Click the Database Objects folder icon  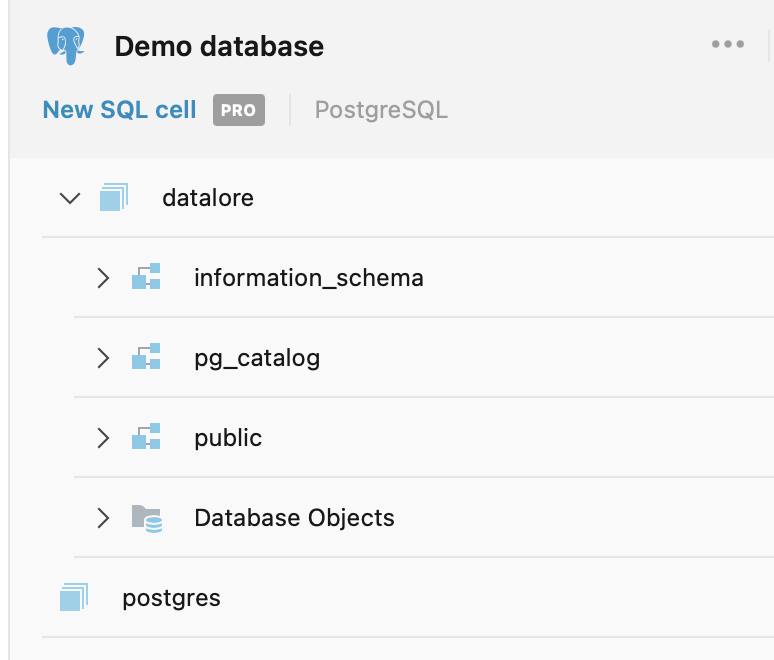(147, 518)
